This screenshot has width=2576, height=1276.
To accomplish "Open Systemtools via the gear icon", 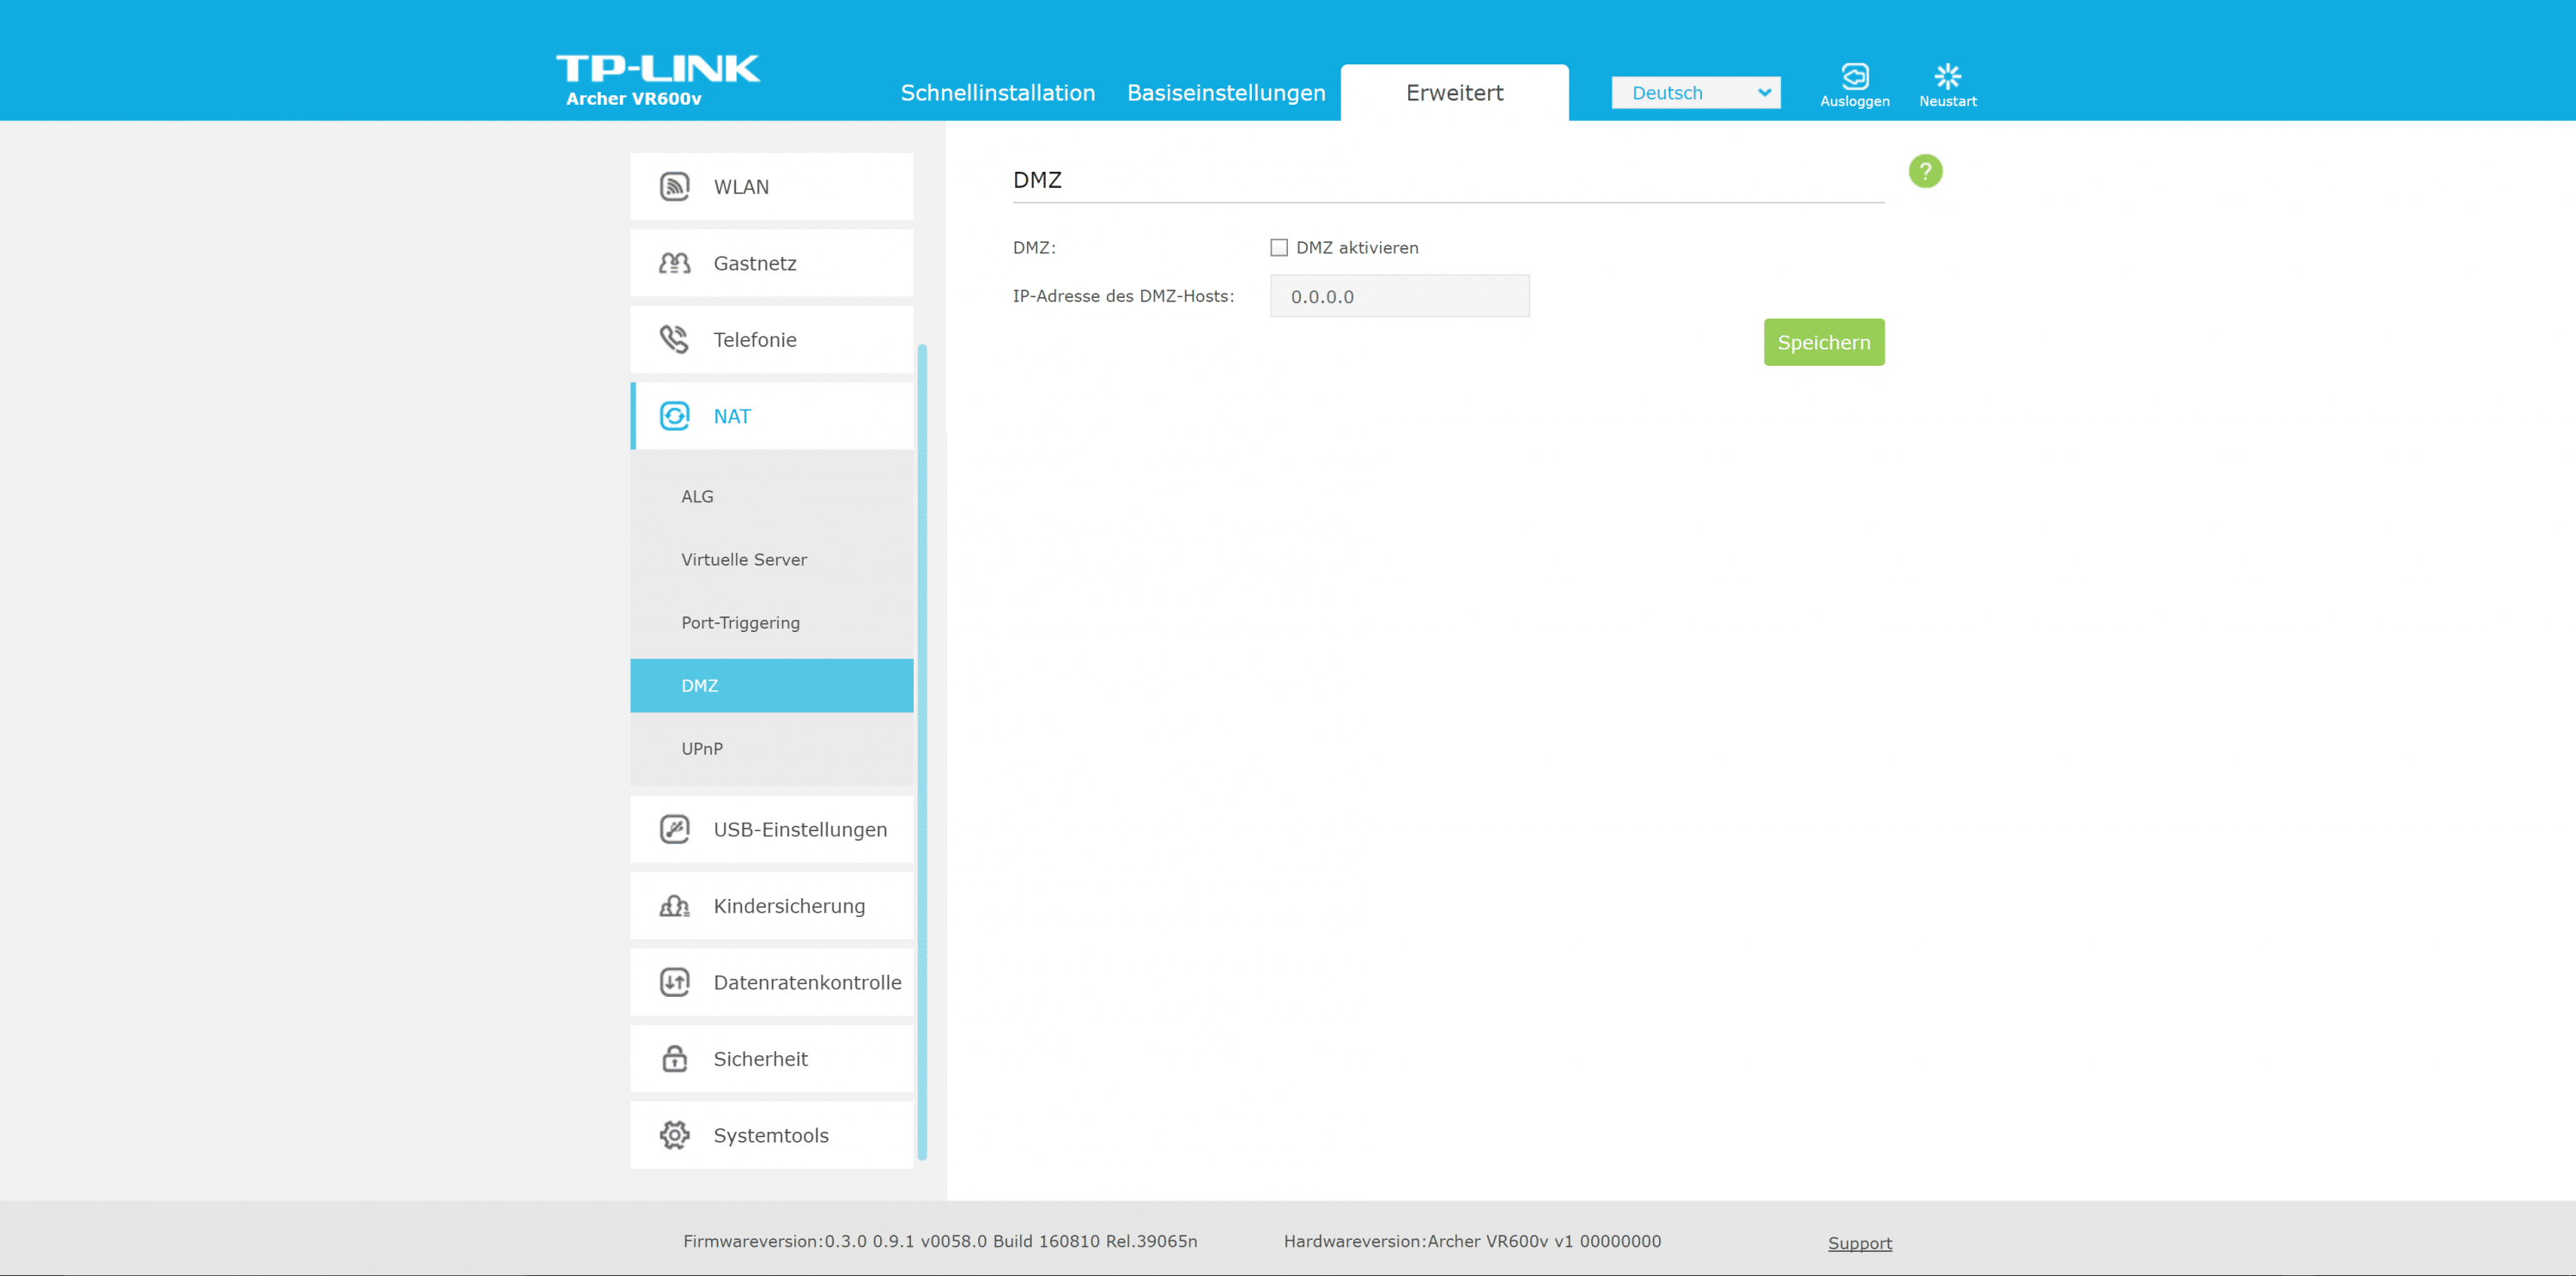I will click(675, 1135).
